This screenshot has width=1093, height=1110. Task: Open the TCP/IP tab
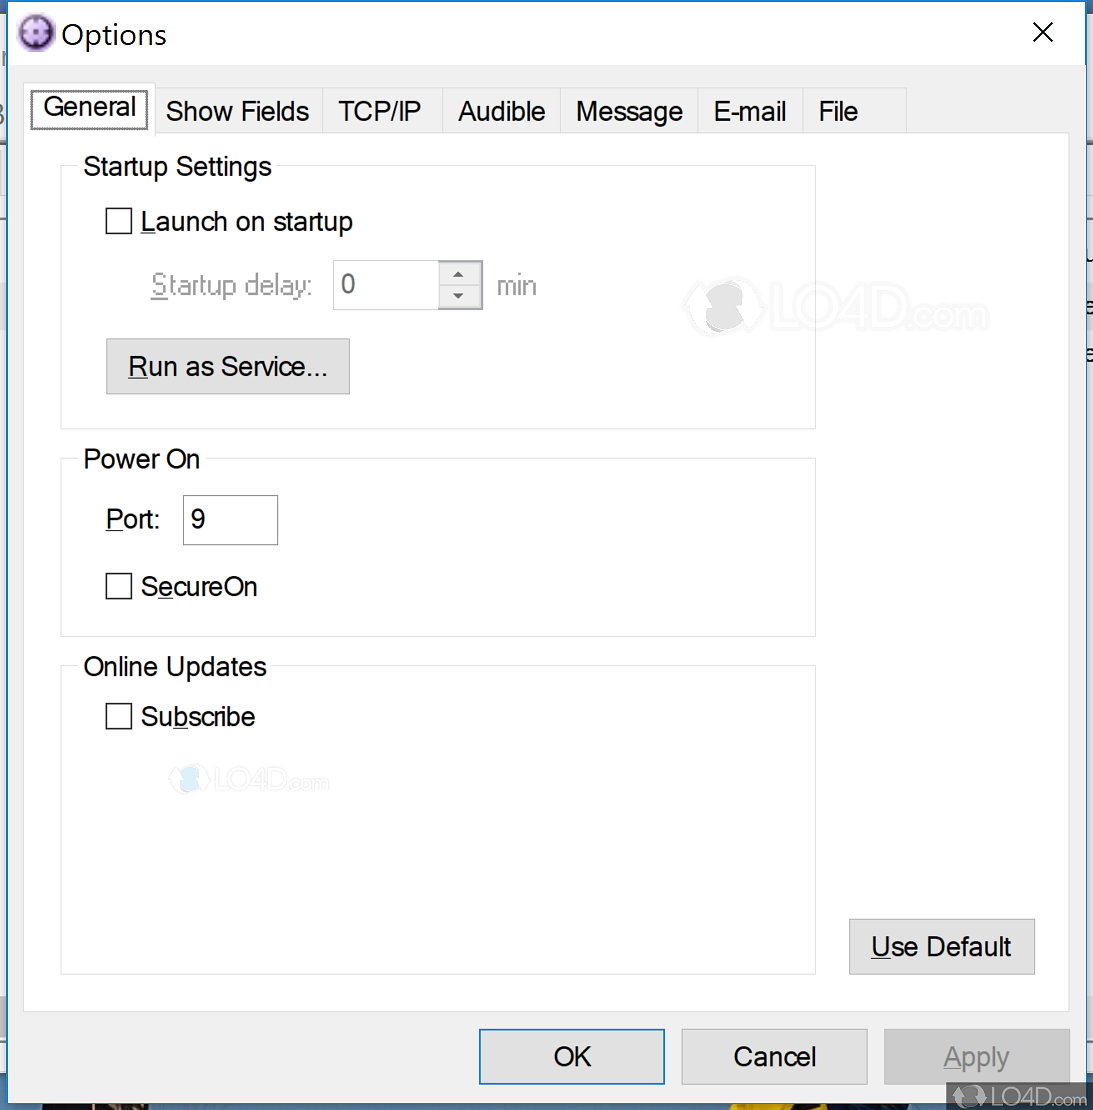point(379,111)
